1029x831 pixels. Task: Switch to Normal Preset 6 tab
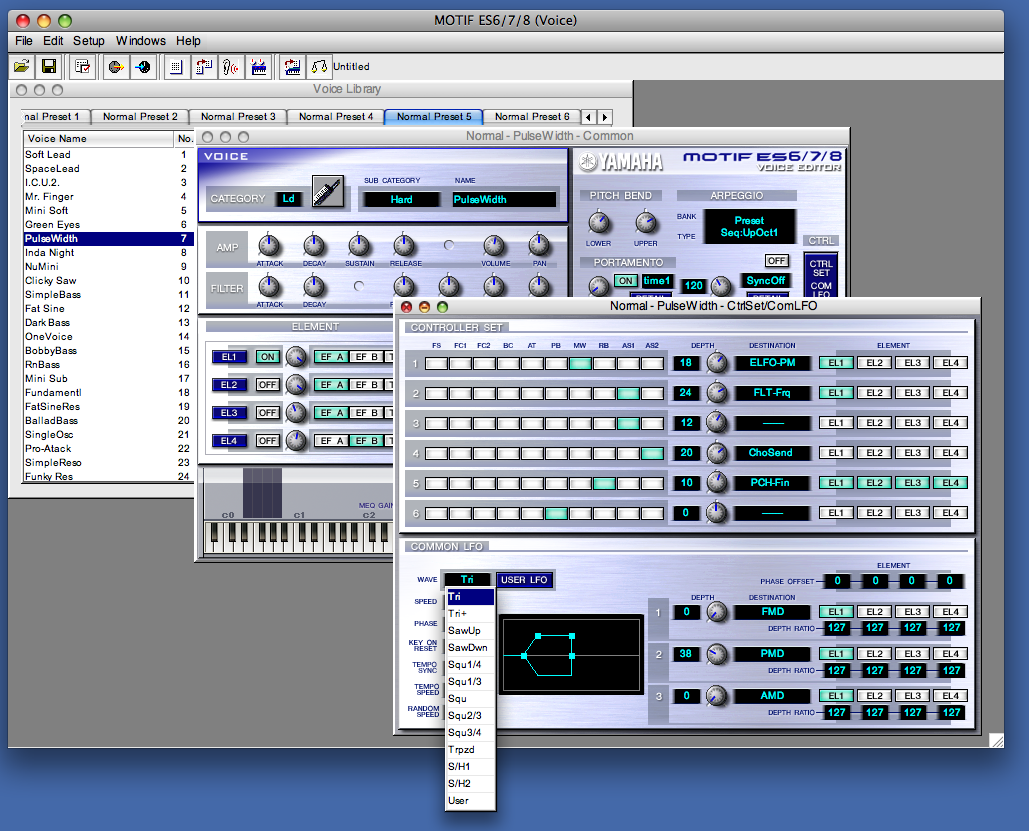tap(532, 117)
